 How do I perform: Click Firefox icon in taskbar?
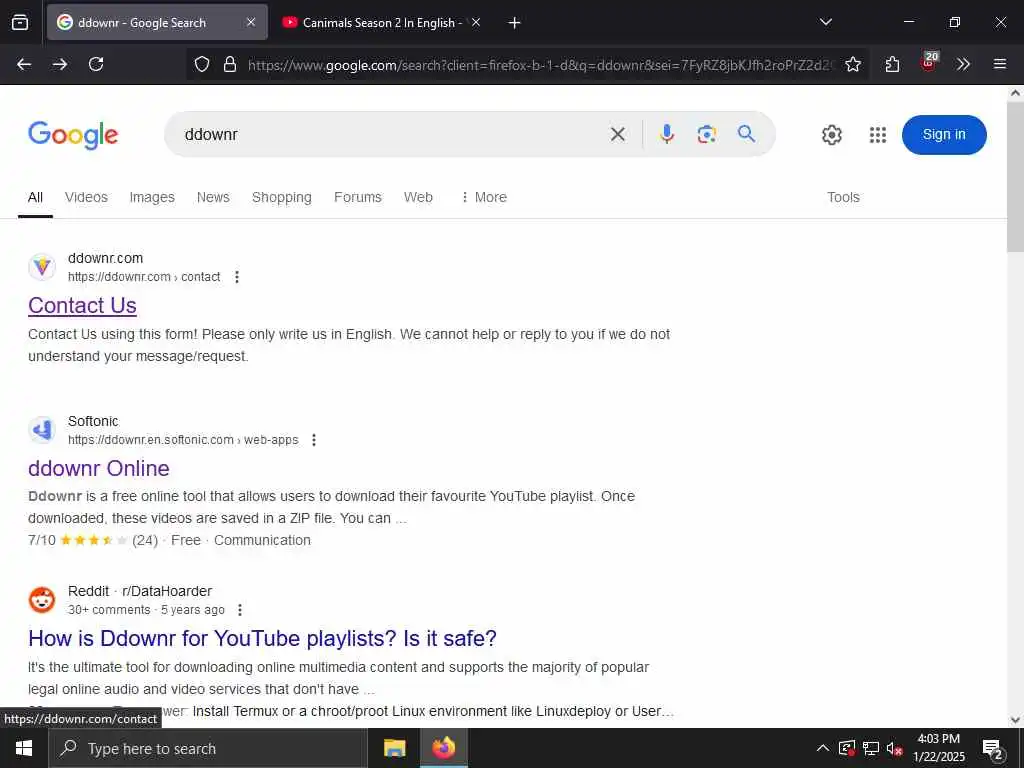[x=443, y=748]
